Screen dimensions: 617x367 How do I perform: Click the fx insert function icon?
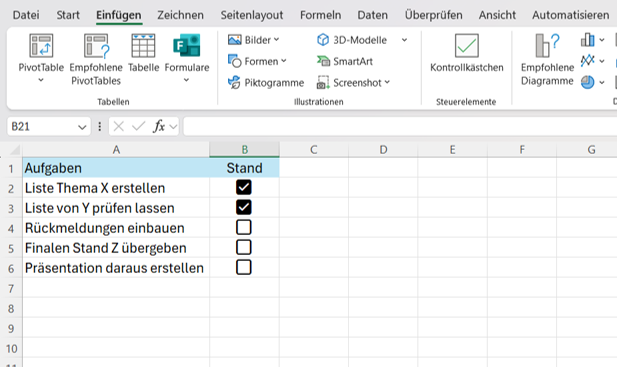click(x=159, y=126)
